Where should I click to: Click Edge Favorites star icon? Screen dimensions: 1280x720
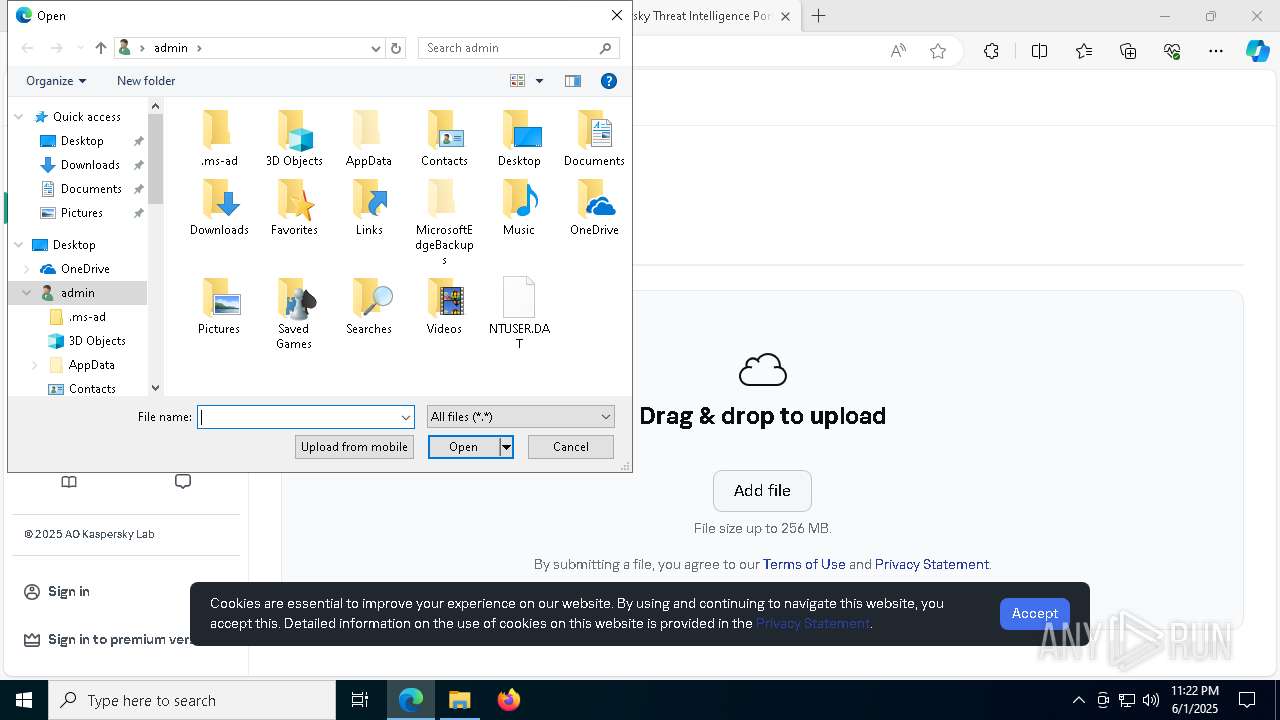pyautogui.click(x=938, y=51)
